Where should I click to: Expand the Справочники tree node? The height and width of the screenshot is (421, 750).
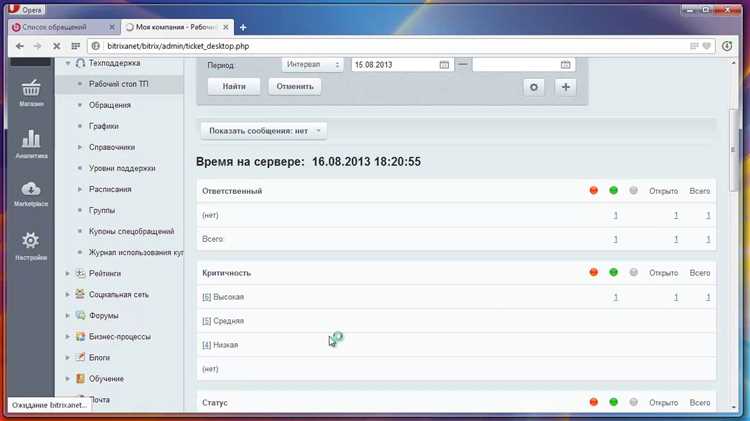[80, 147]
